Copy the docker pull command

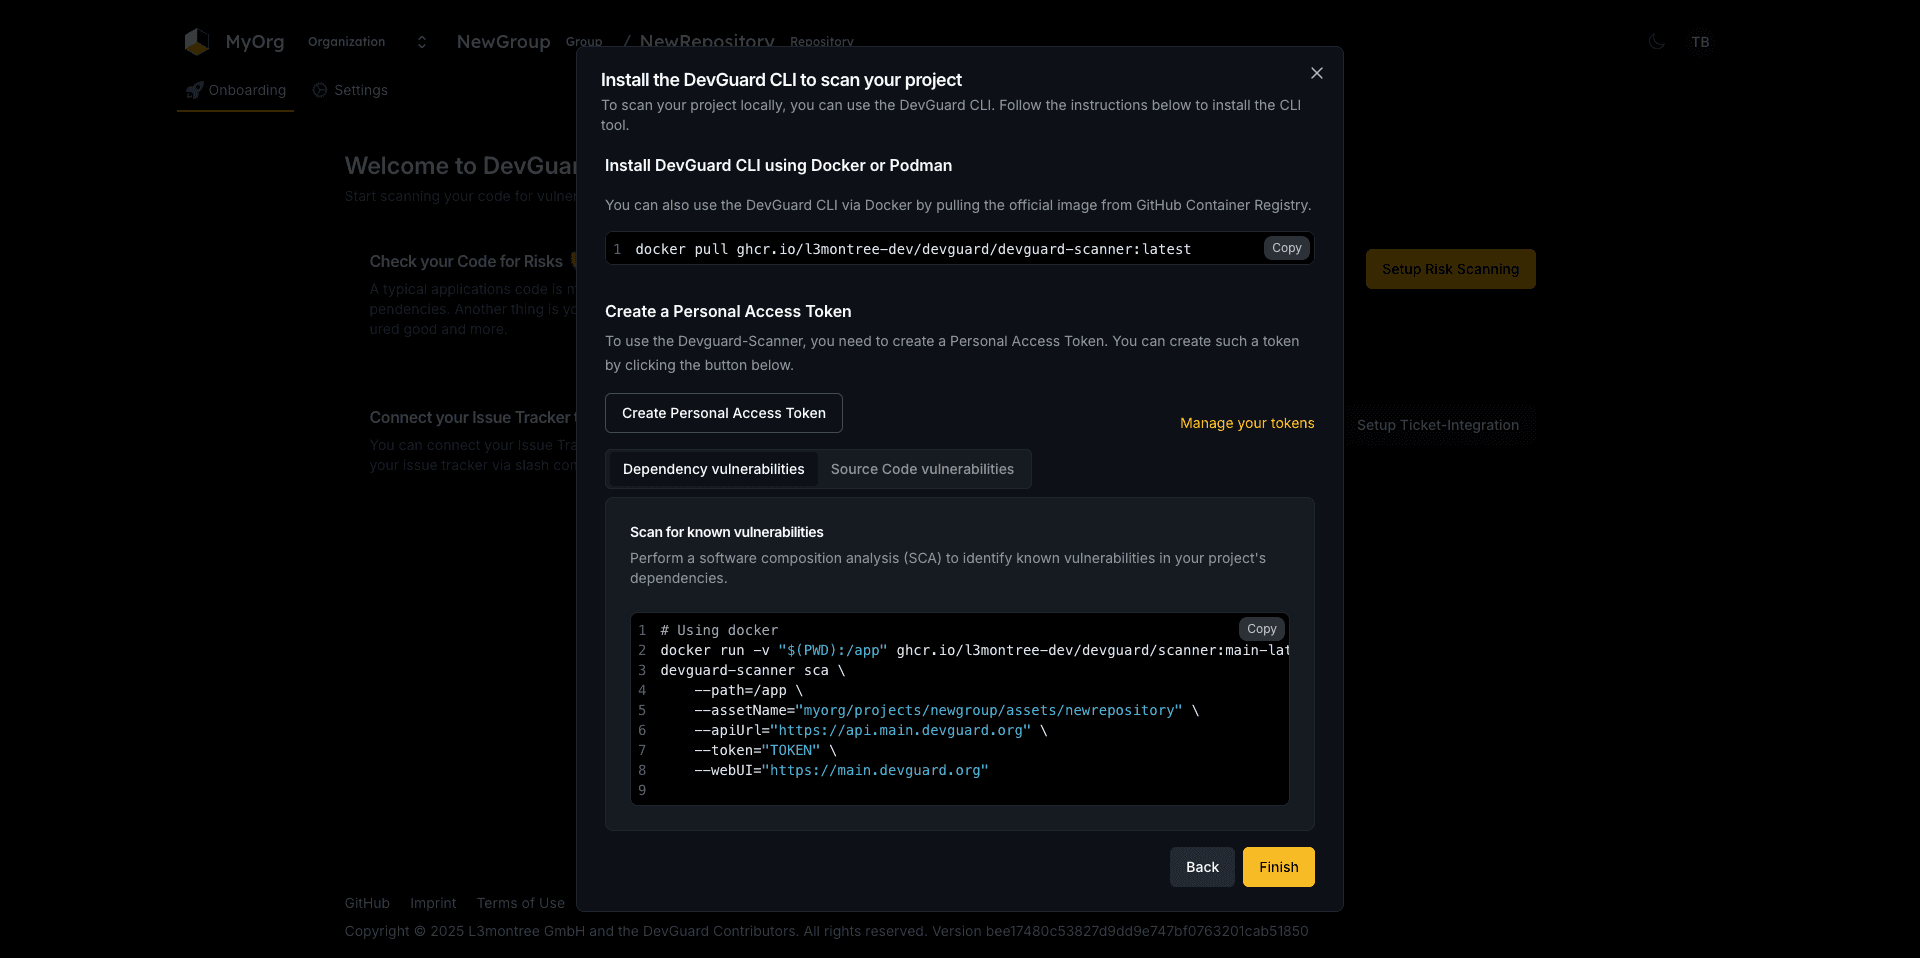1286,248
